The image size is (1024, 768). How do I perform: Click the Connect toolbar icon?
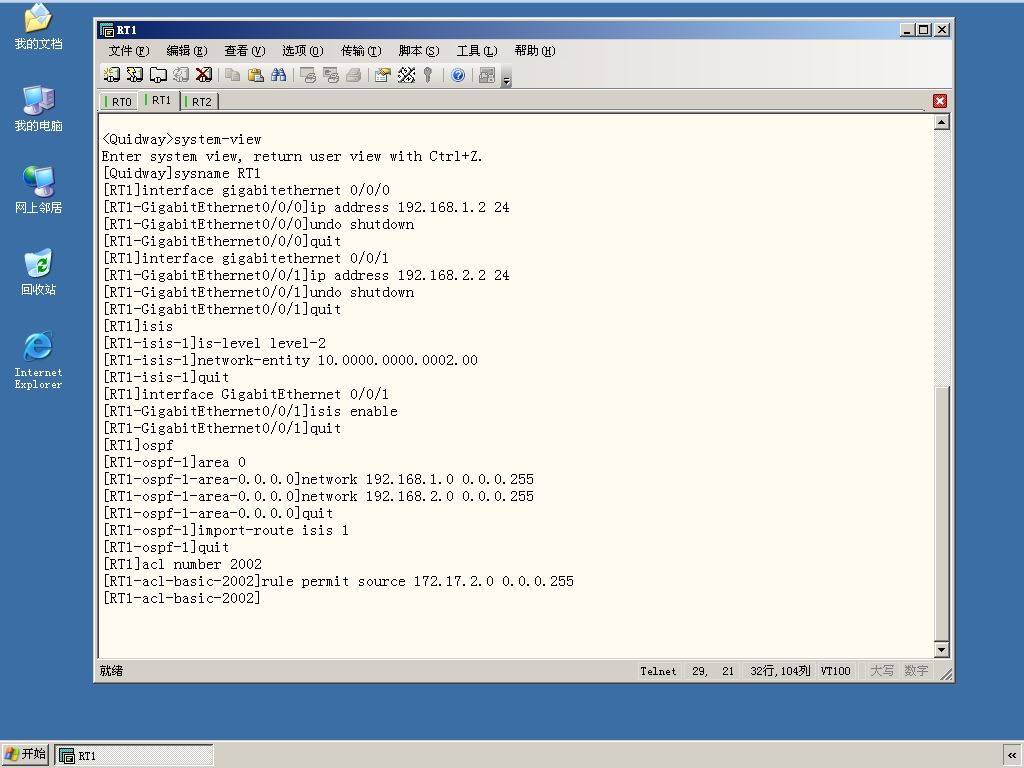click(x=112, y=75)
